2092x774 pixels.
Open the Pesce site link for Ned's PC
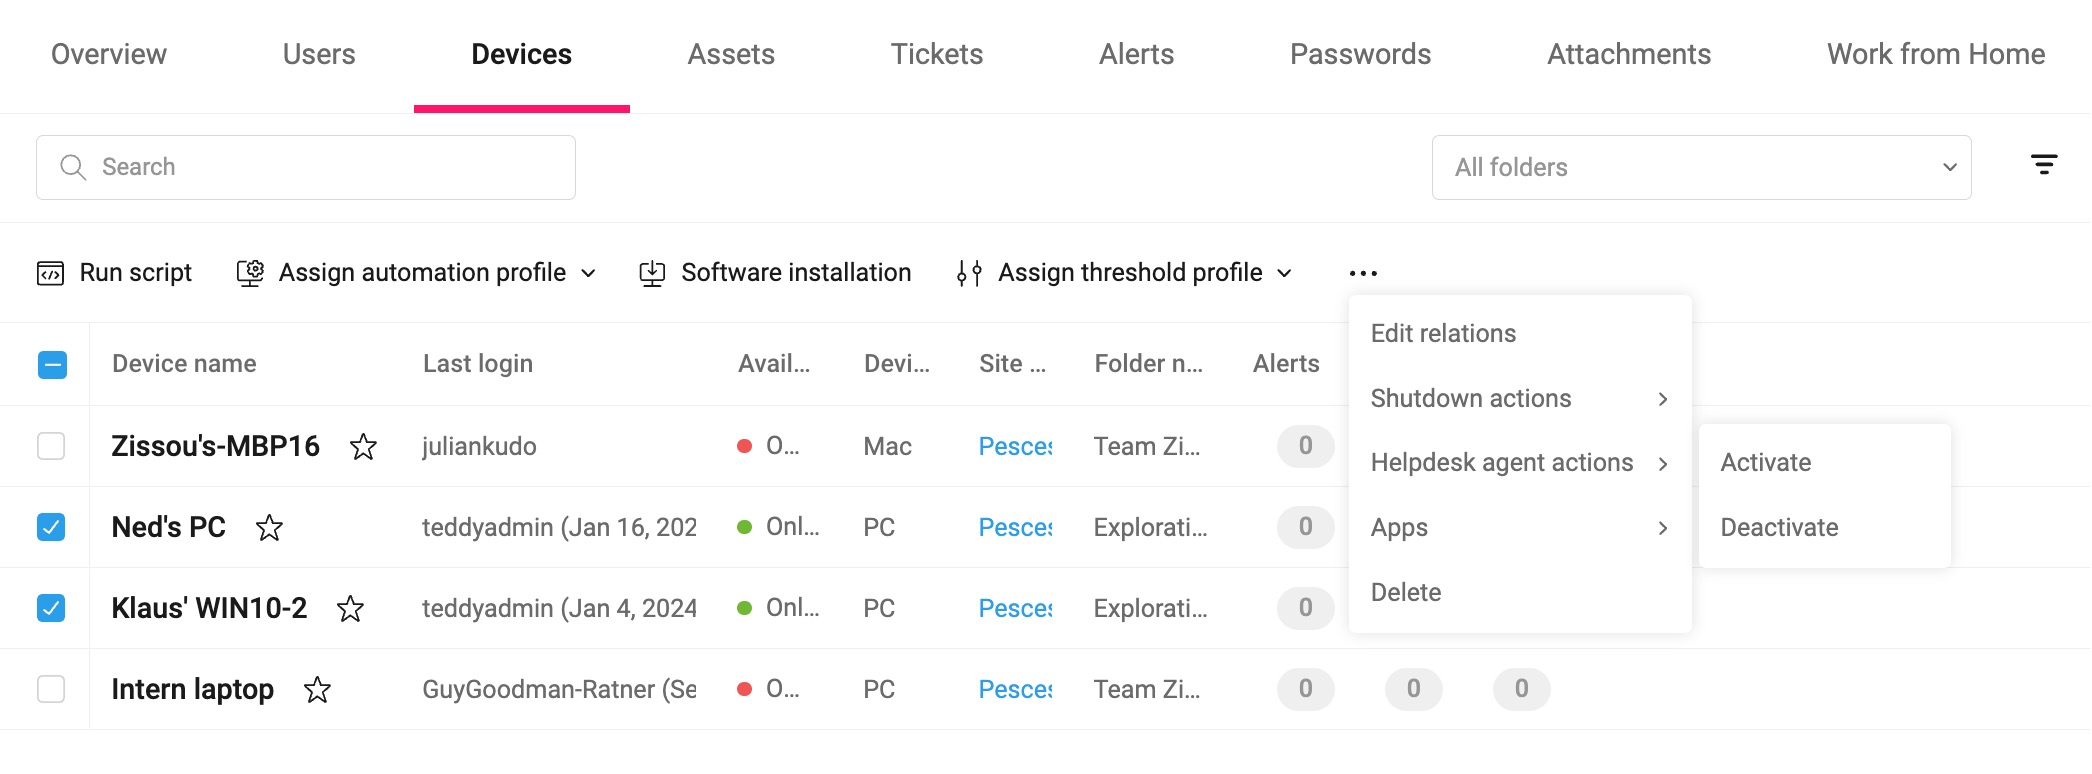[1015, 527]
